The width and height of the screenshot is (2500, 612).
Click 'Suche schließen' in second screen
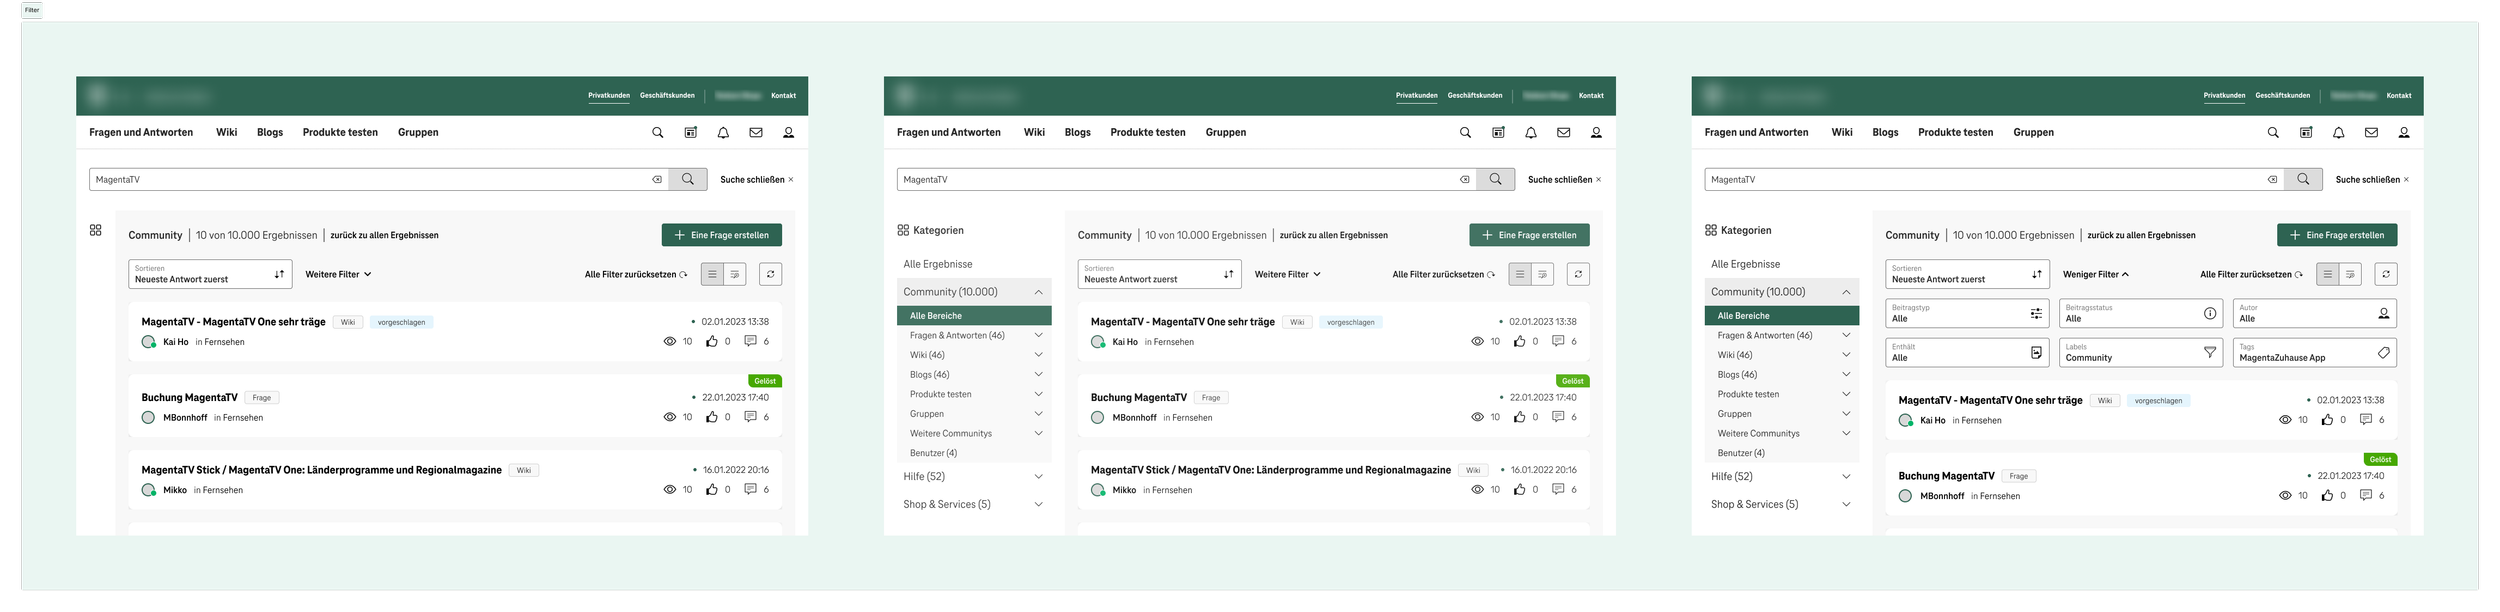coord(1565,180)
